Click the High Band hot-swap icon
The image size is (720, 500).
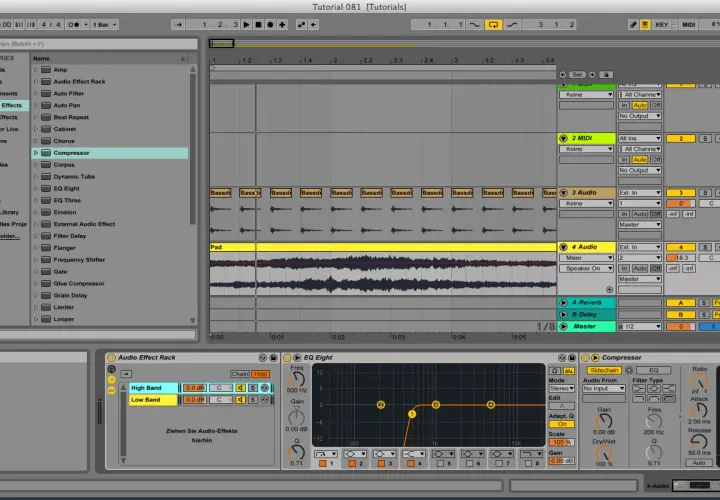coord(264,388)
